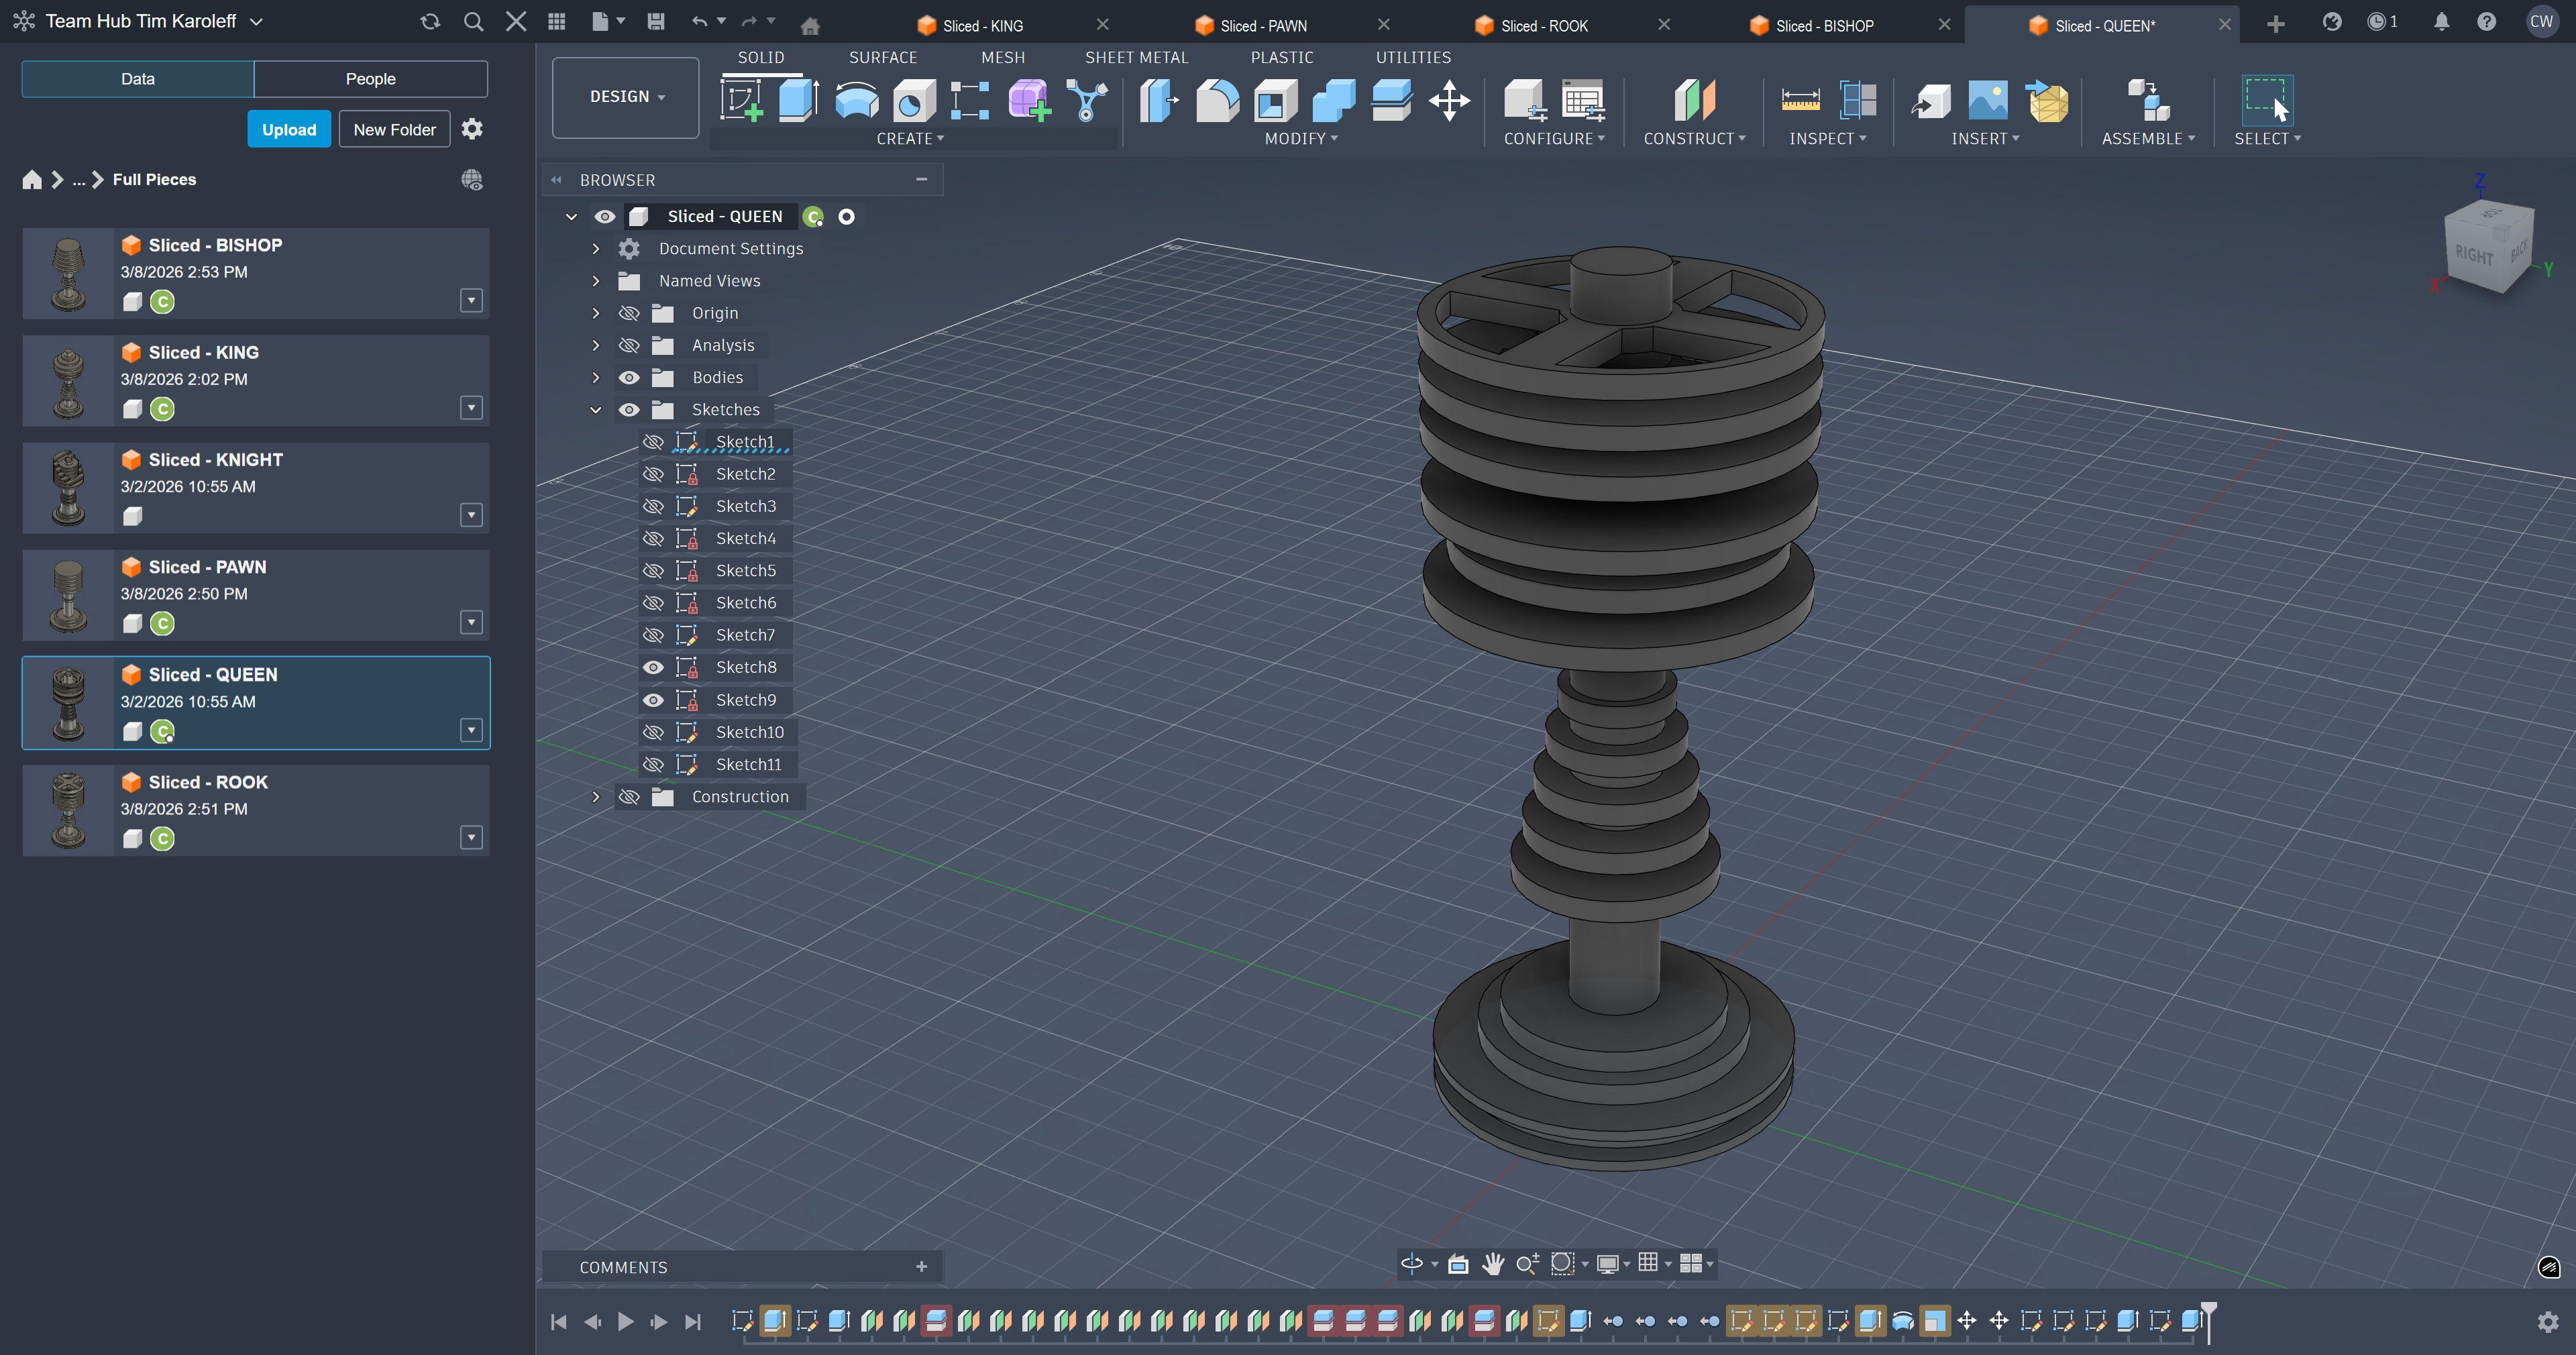The height and width of the screenshot is (1355, 2576).
Task: Select the Press Pull tool
Action: pos(1160,101)
